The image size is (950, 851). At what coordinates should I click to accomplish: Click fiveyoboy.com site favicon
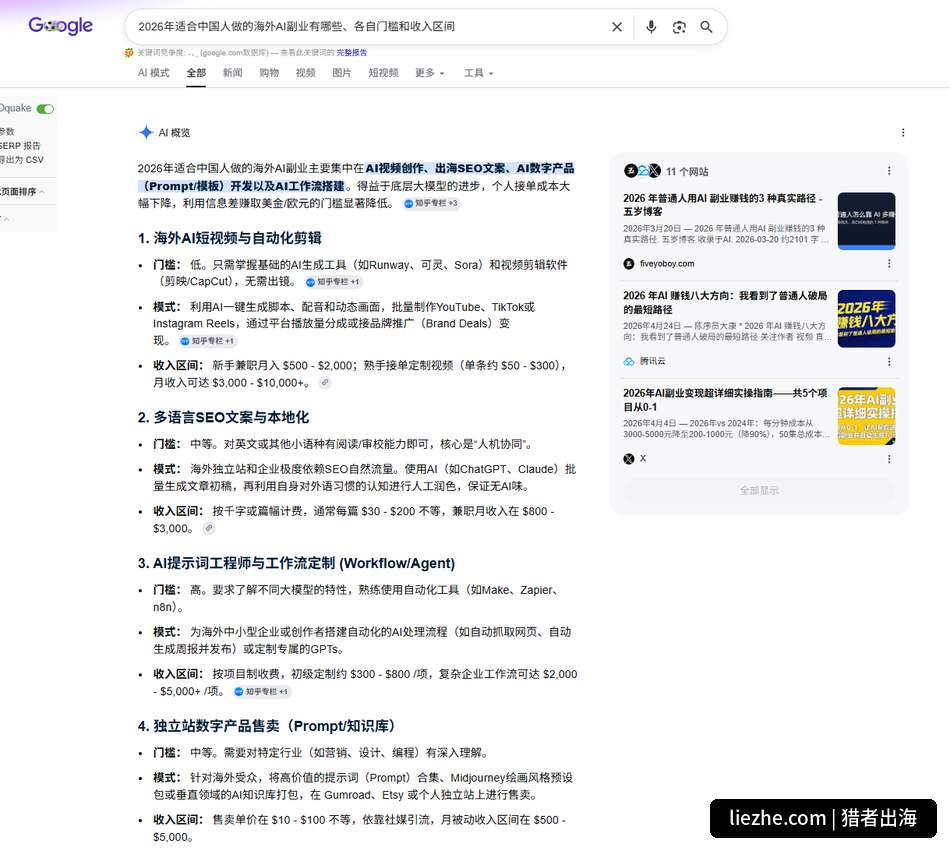point(629,263)
